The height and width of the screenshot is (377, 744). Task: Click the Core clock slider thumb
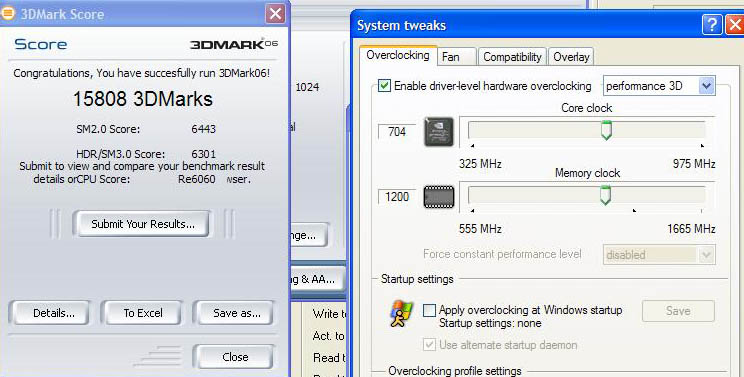[606, 130]
